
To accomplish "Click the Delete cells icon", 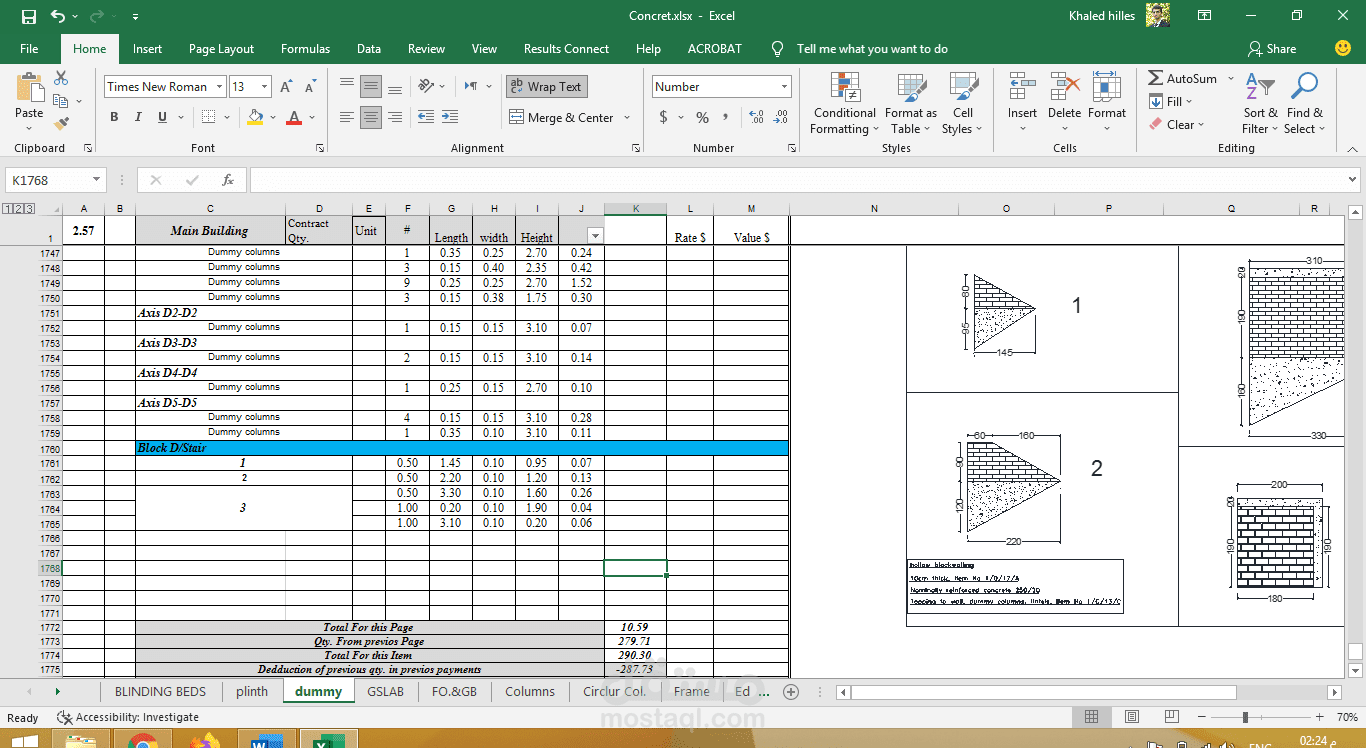I will tap(1064, 87).
